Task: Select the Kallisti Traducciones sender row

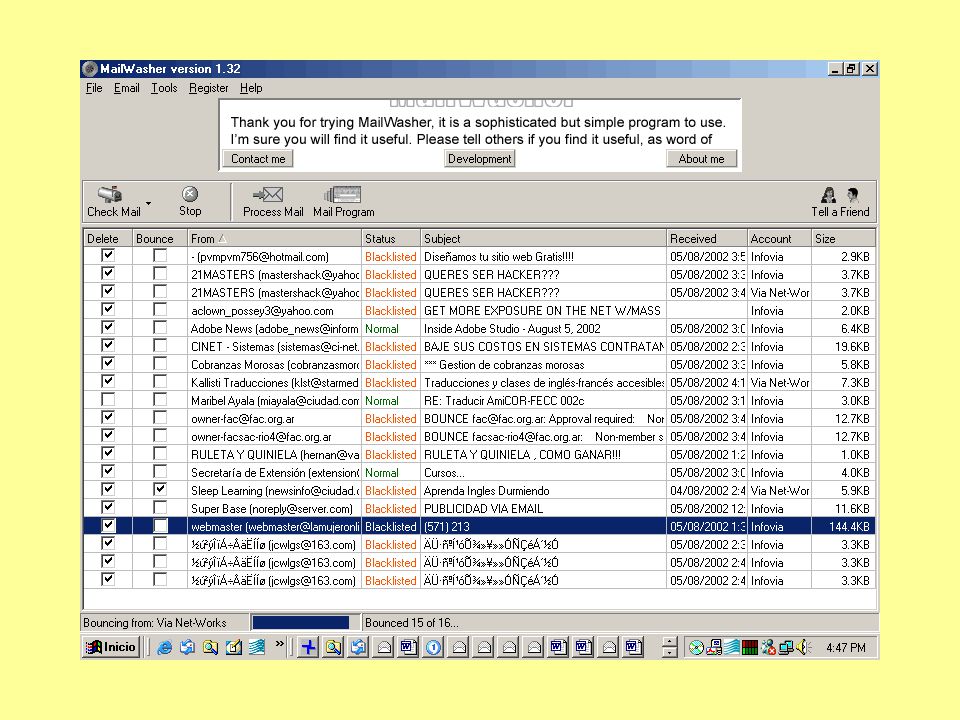Action: [274, 383]
